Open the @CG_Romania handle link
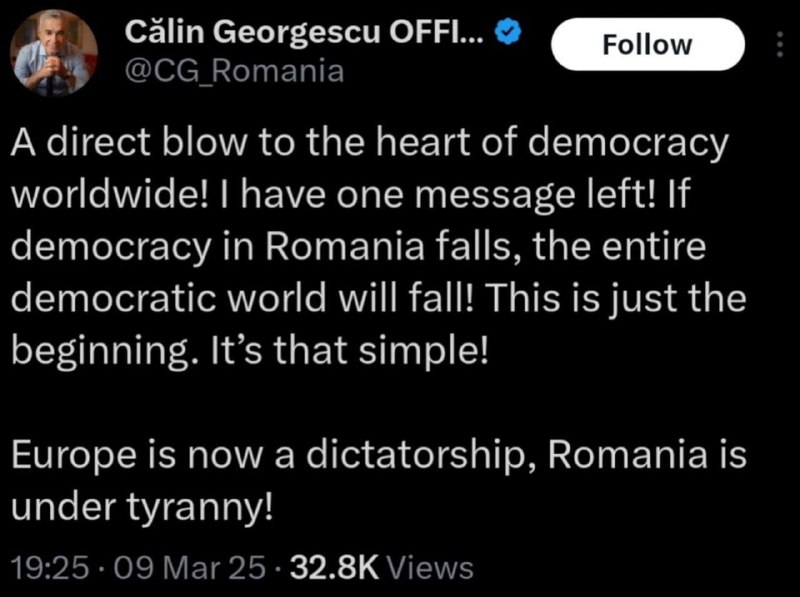800x597 pixels. tap(233, 71)
